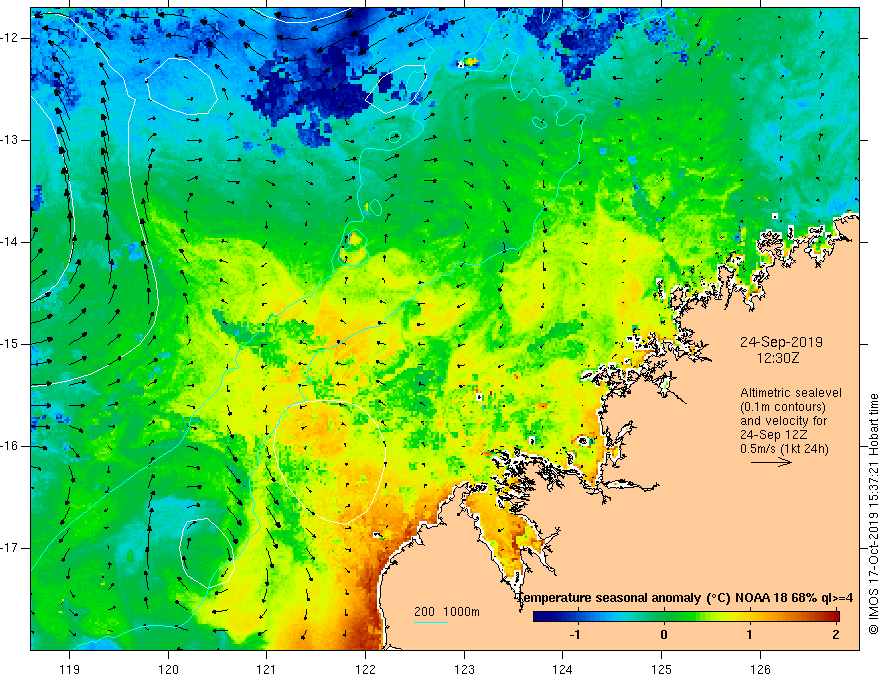Click the longitude axis label 124
880x680 pixels.
(563, 669)
